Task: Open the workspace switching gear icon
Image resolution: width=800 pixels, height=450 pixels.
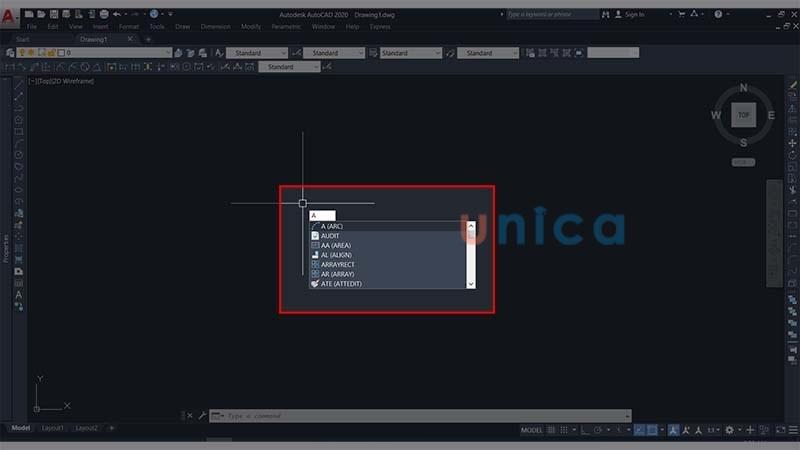Action: coord(729,430)
